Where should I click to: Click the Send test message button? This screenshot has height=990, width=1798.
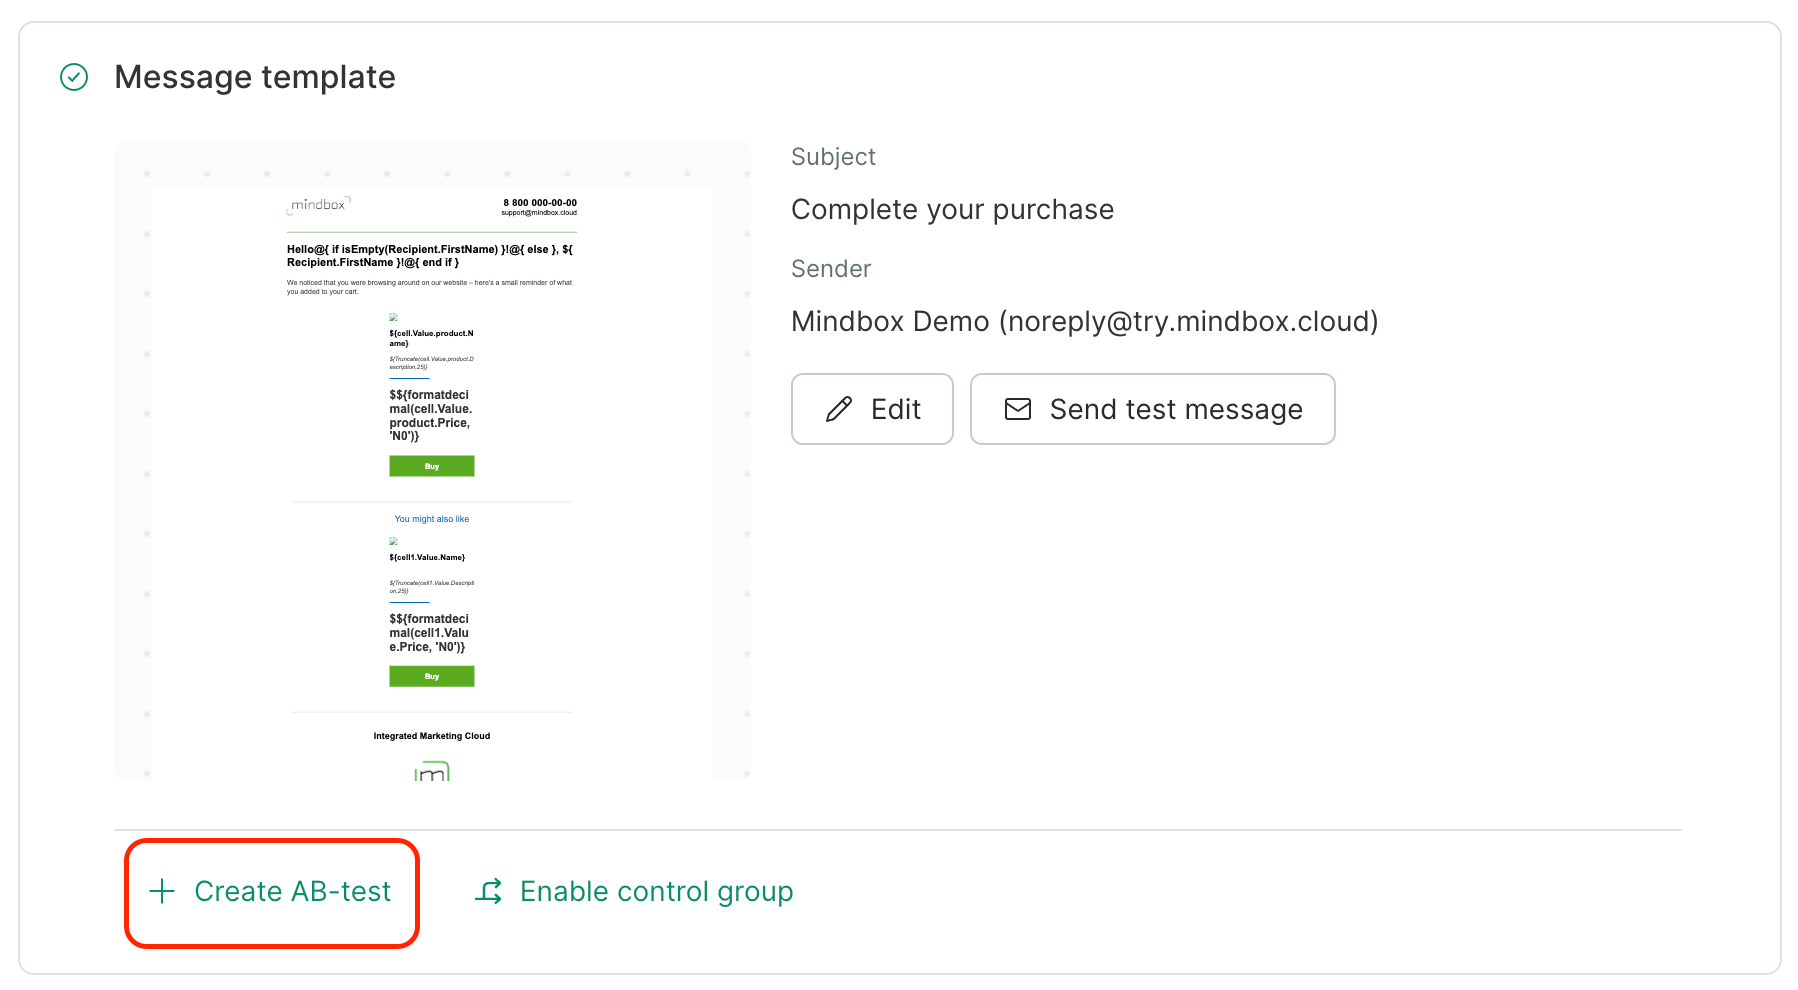tap(1152, 409)
